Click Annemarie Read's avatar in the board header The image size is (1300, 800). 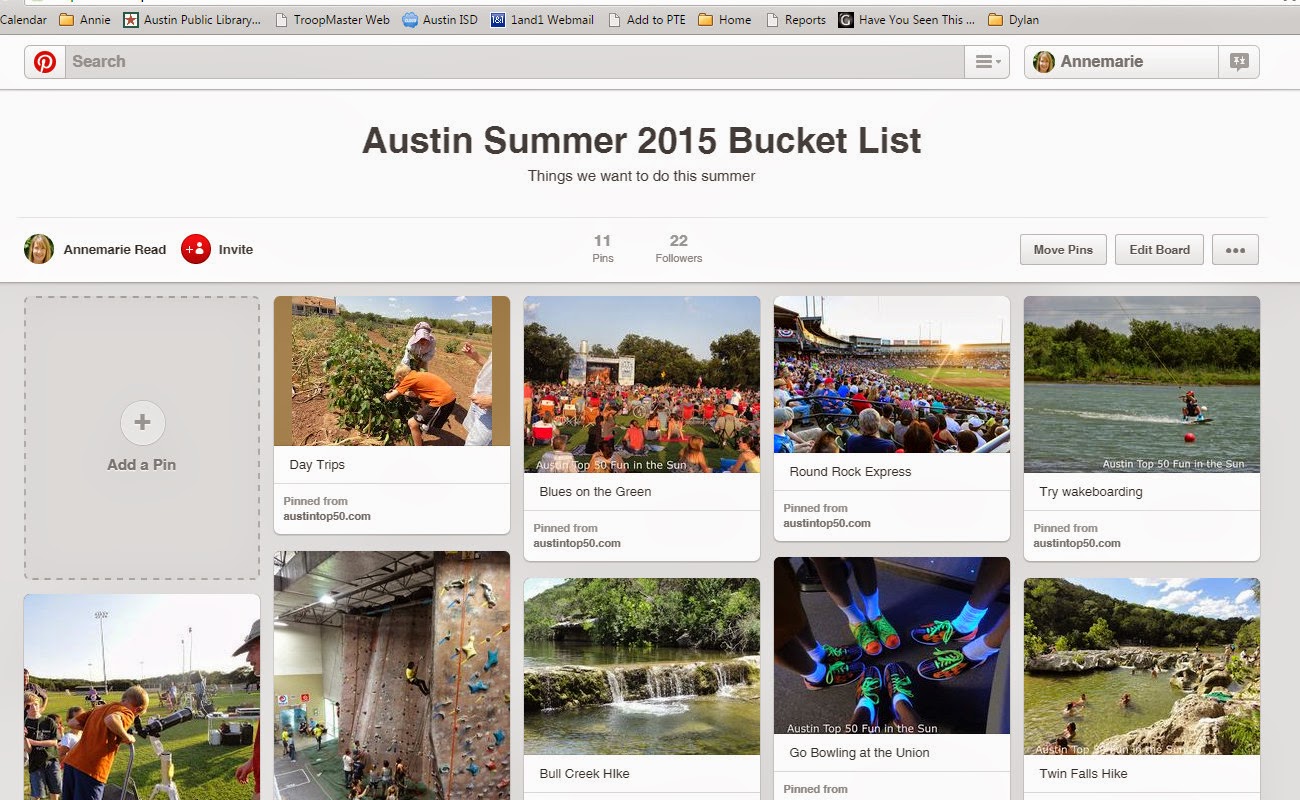38,249
